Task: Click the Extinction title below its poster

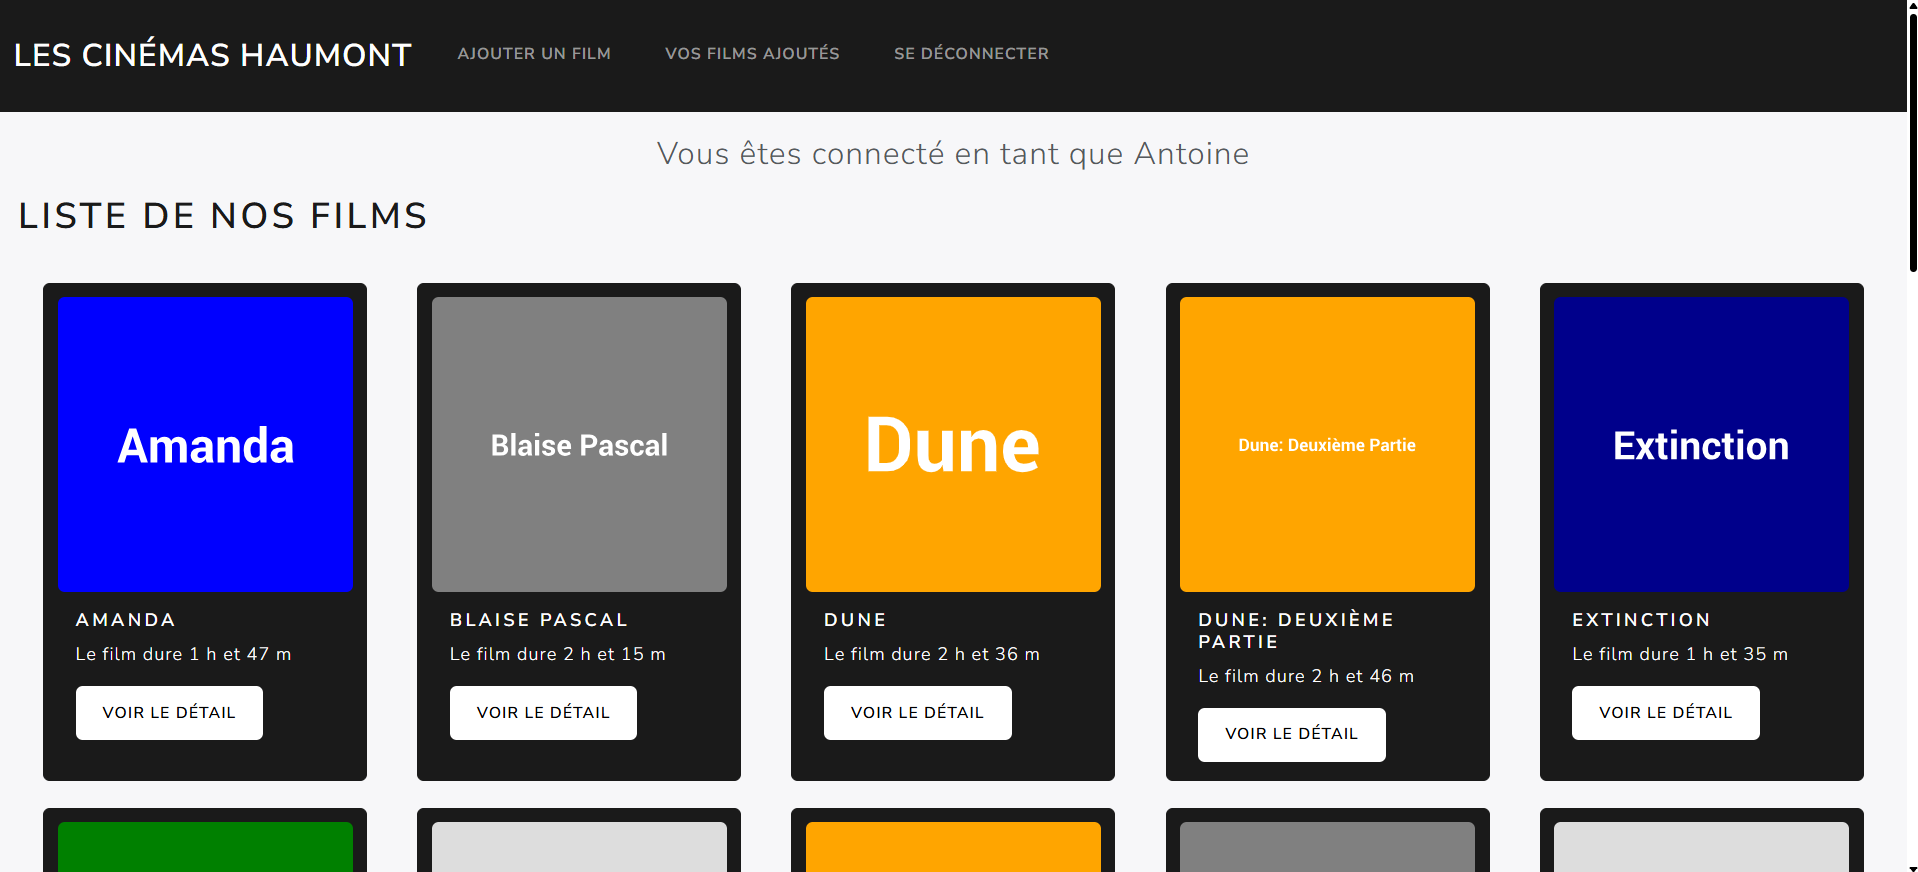Action: click(1641, 620)
